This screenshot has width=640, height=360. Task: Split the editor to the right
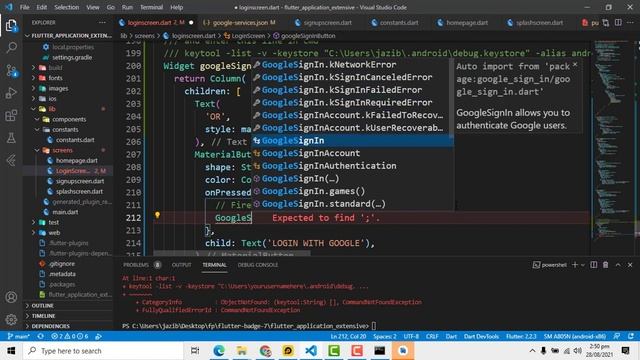618,22
